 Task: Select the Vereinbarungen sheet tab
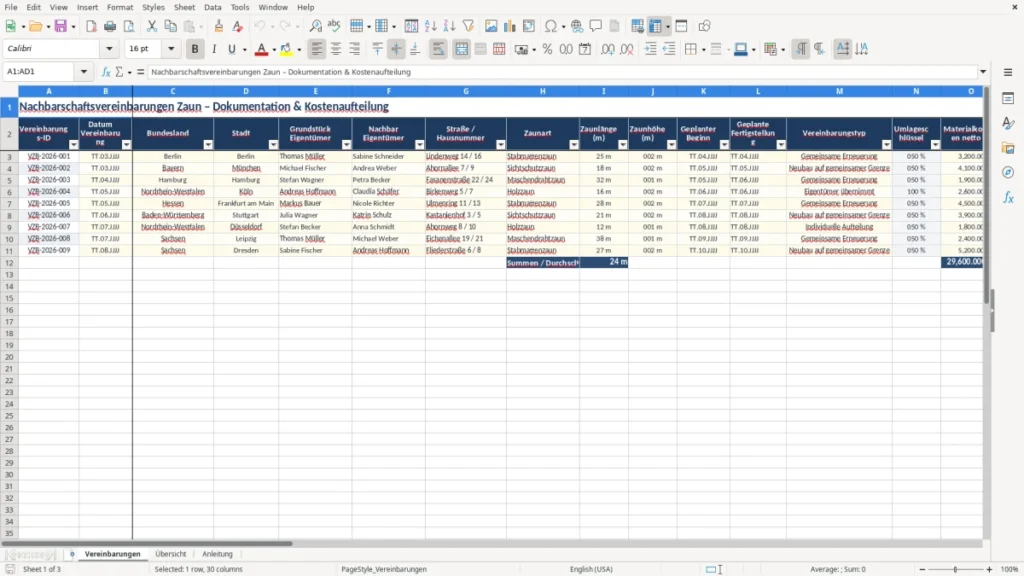pos(112,554)
